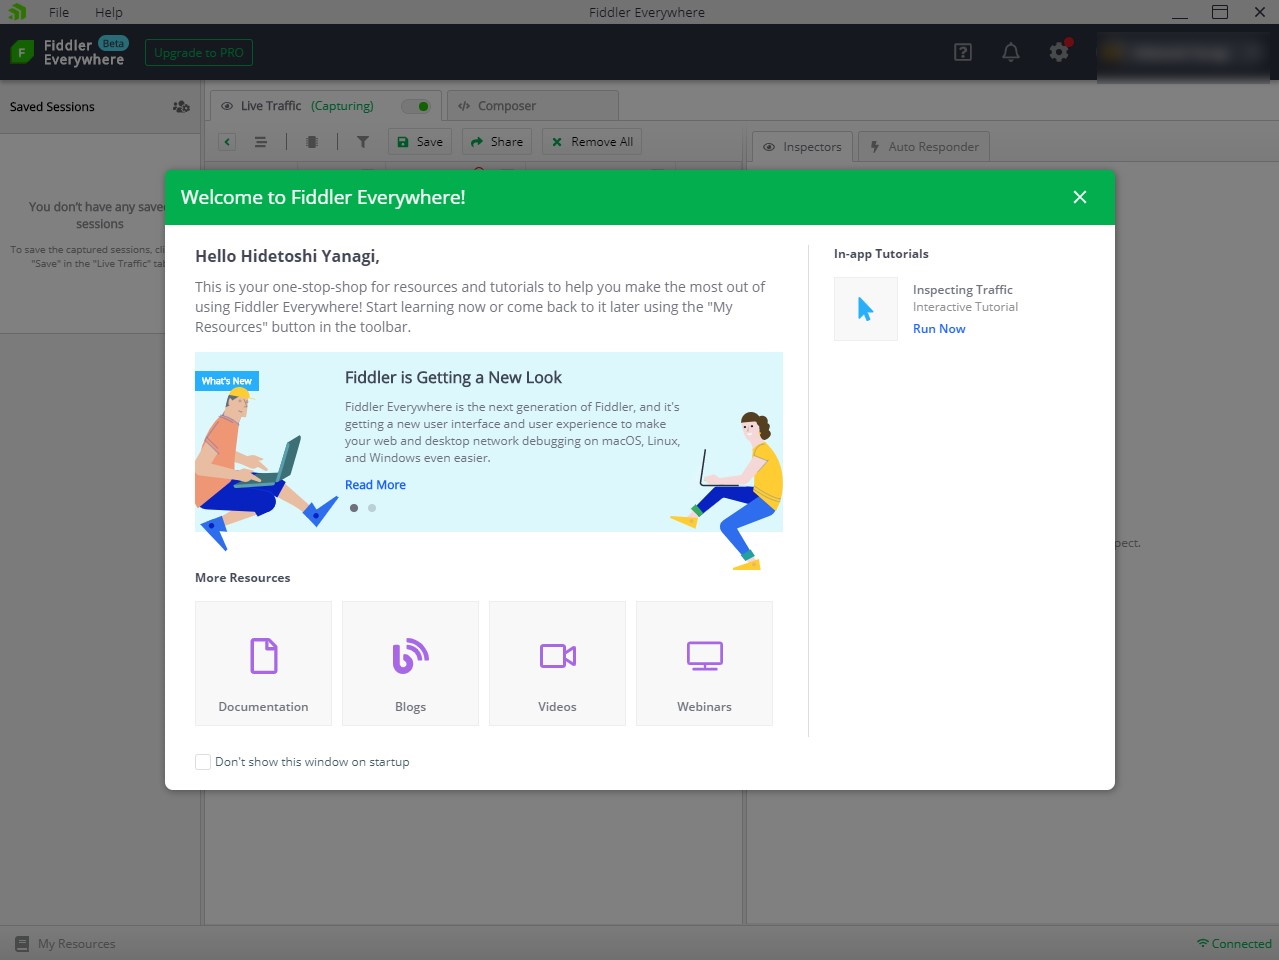Click the Fiddler Everywhere logo
Screen dimensions: 1279x960
coord(68,52)
